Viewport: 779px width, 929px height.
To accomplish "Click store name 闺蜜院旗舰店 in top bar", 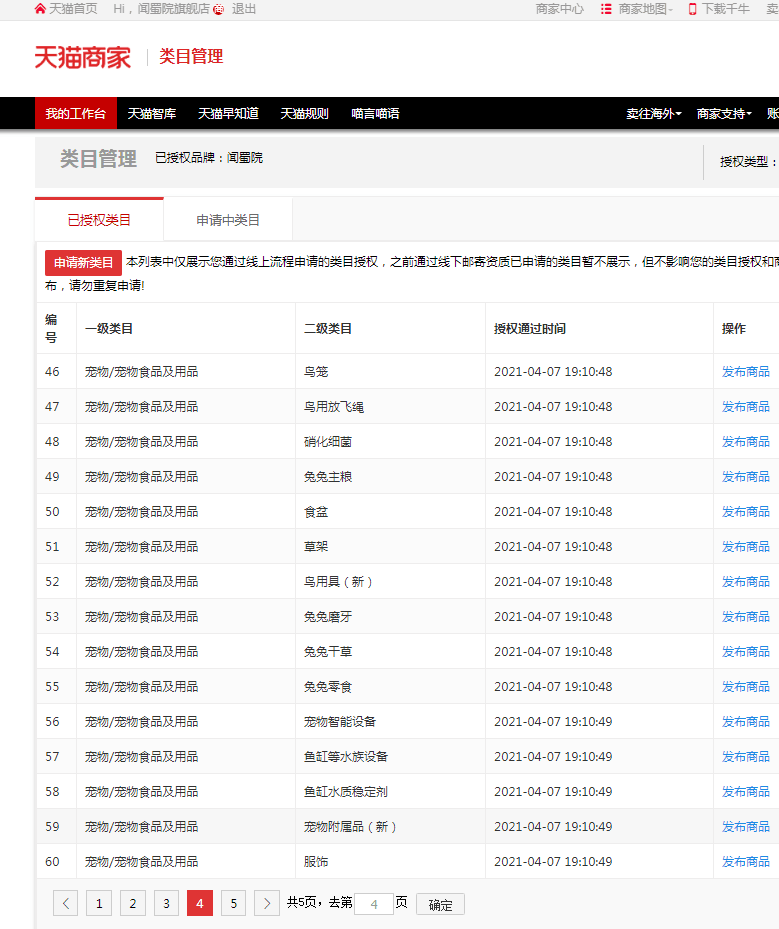I will click(x=174, y=9).
